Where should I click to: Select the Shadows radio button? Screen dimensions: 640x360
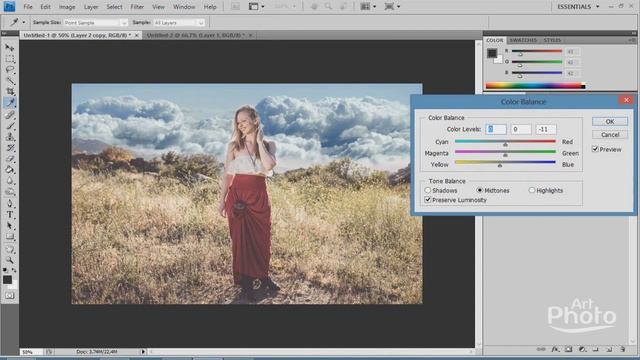[428, 190]
